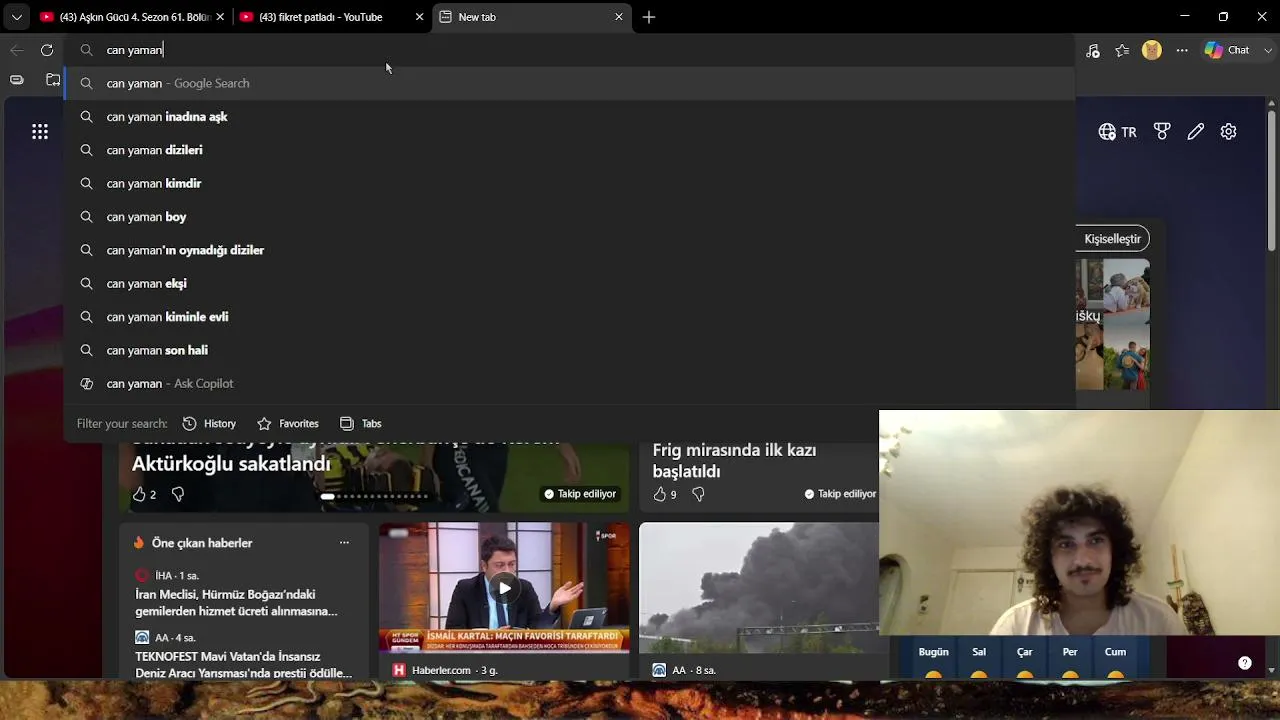Viewport: 1280px width, 720px height.
Task: Toggle Takip ediliyor on Frig mirasında article
Action: click(x=840, y=494)
